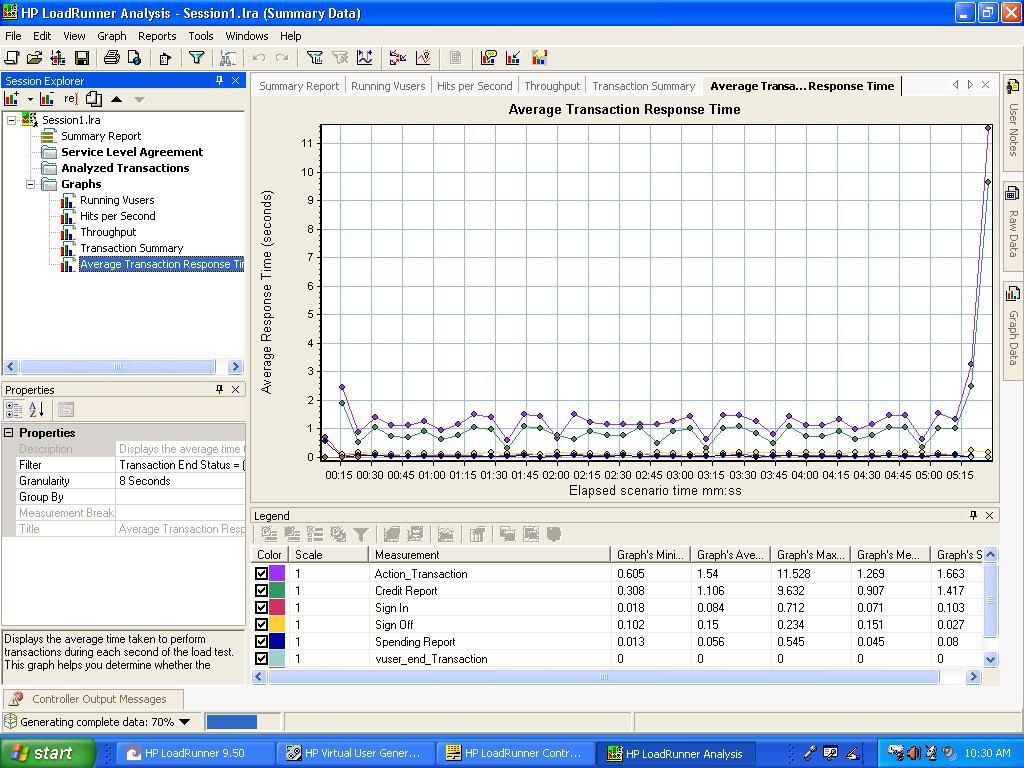
Task: Collapse the Session1.lra tree node
Action: pyautogui.click(x=12, y=120)
